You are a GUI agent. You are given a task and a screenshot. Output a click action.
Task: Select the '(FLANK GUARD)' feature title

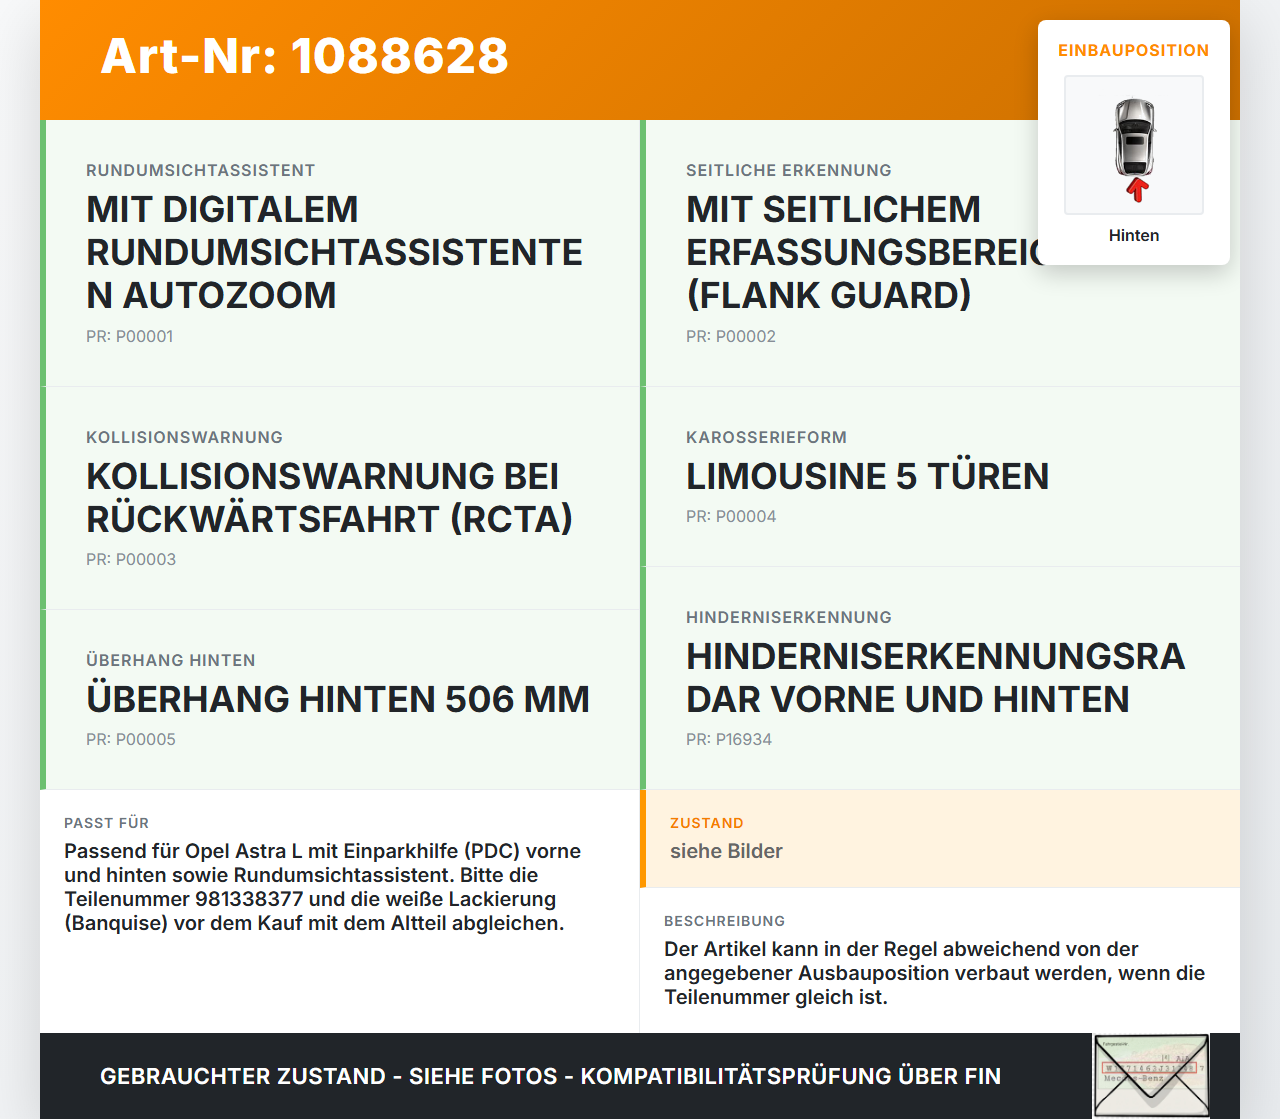tap(829, 295)
